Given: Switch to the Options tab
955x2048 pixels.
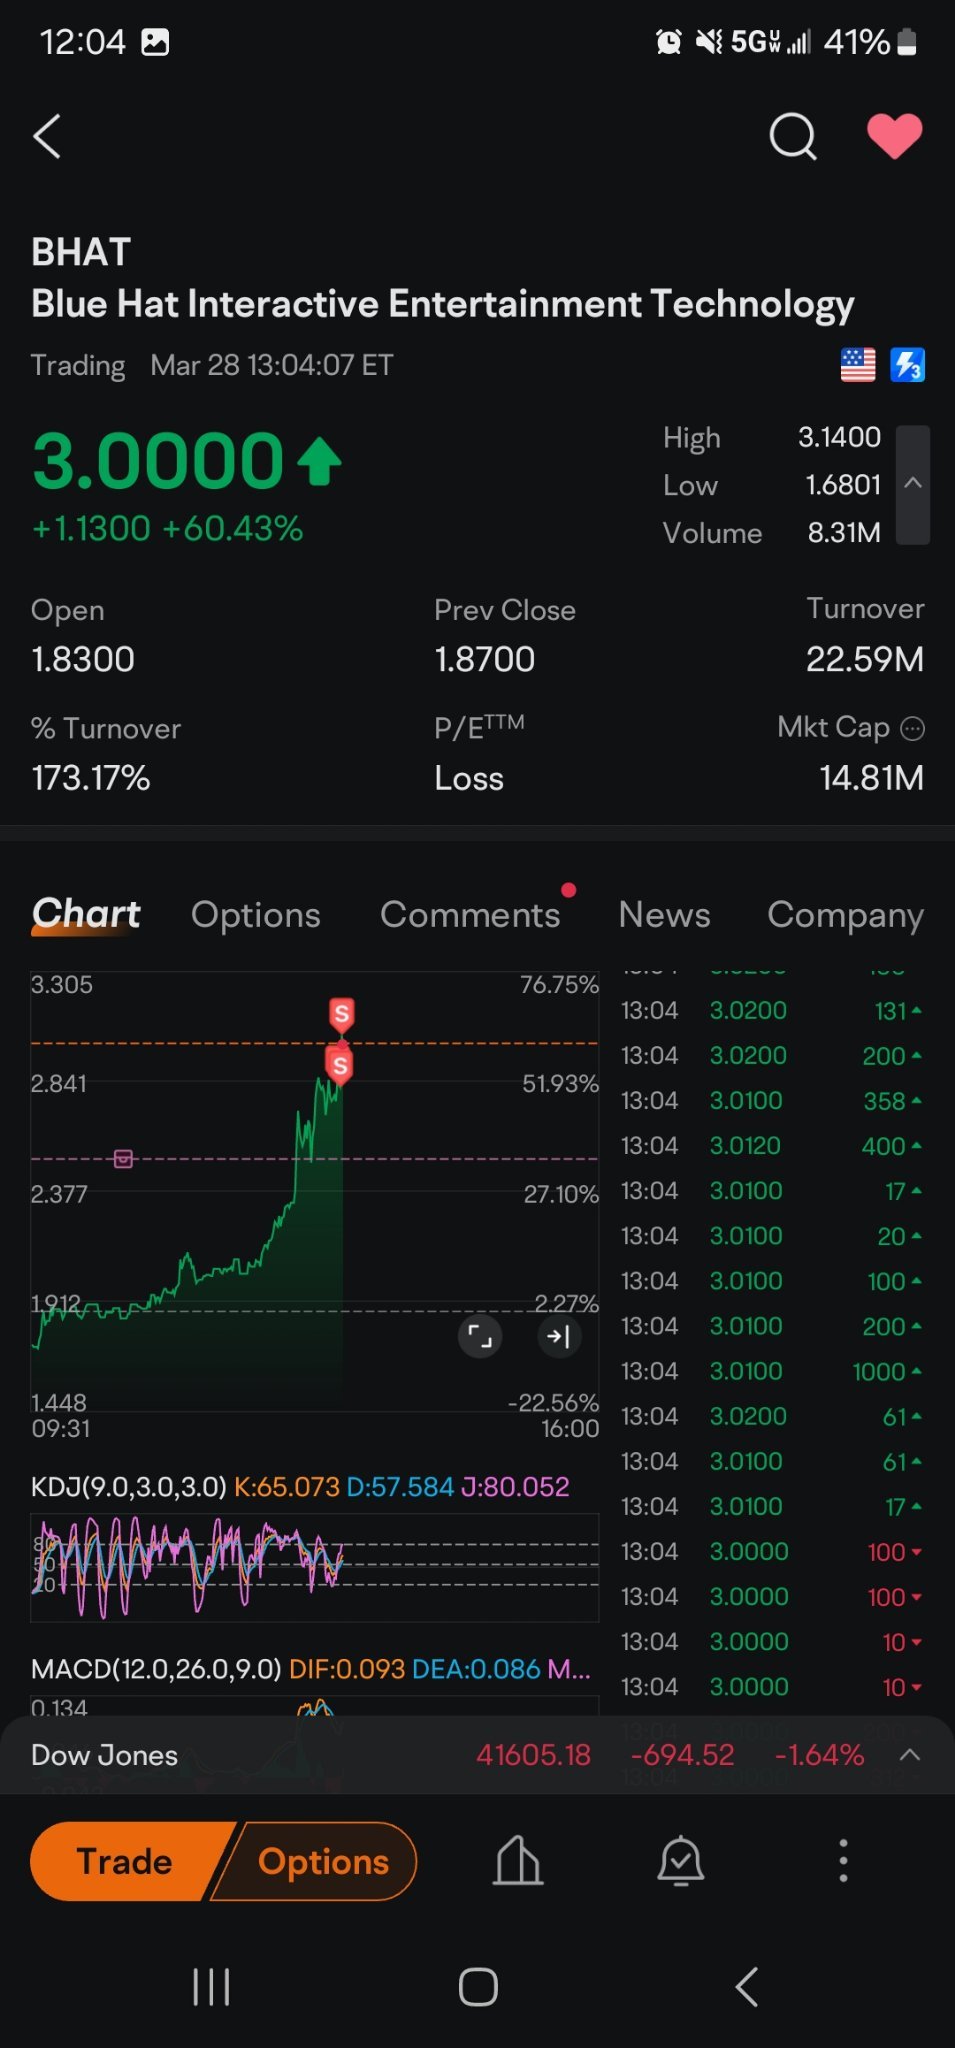Looking at the screenshot, I should click(256, 914).
